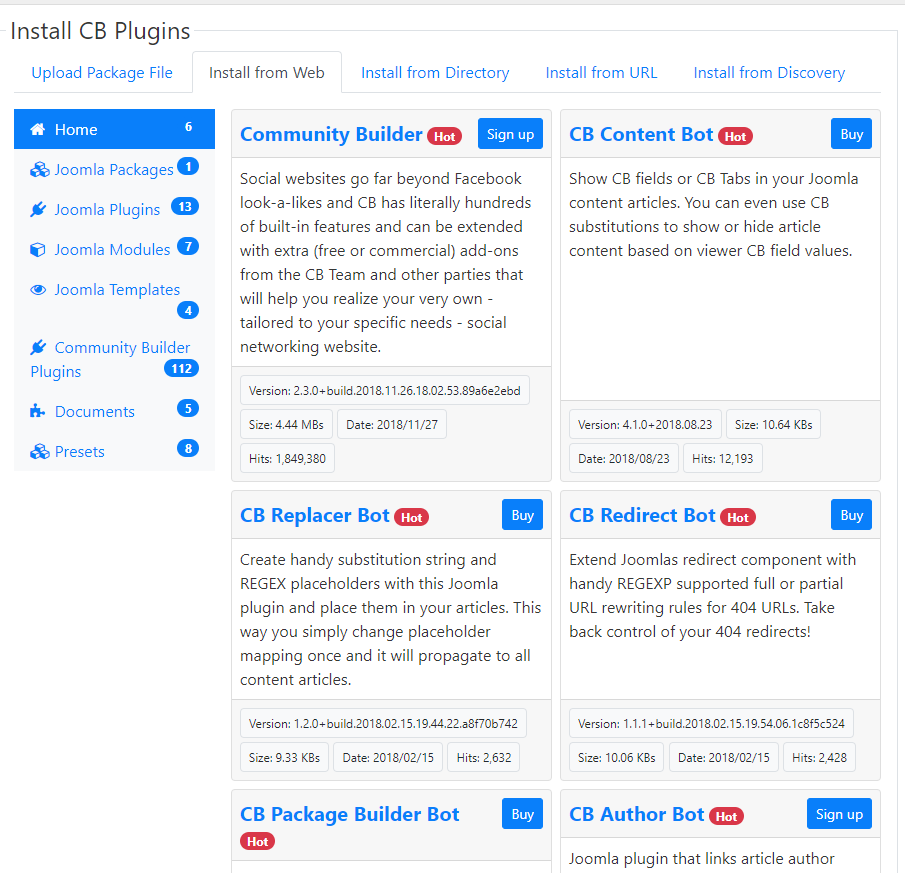Click the Community Builder Plugins plug icon
The width and height of the screenshot is (905, 873).
tap(38, 347)
